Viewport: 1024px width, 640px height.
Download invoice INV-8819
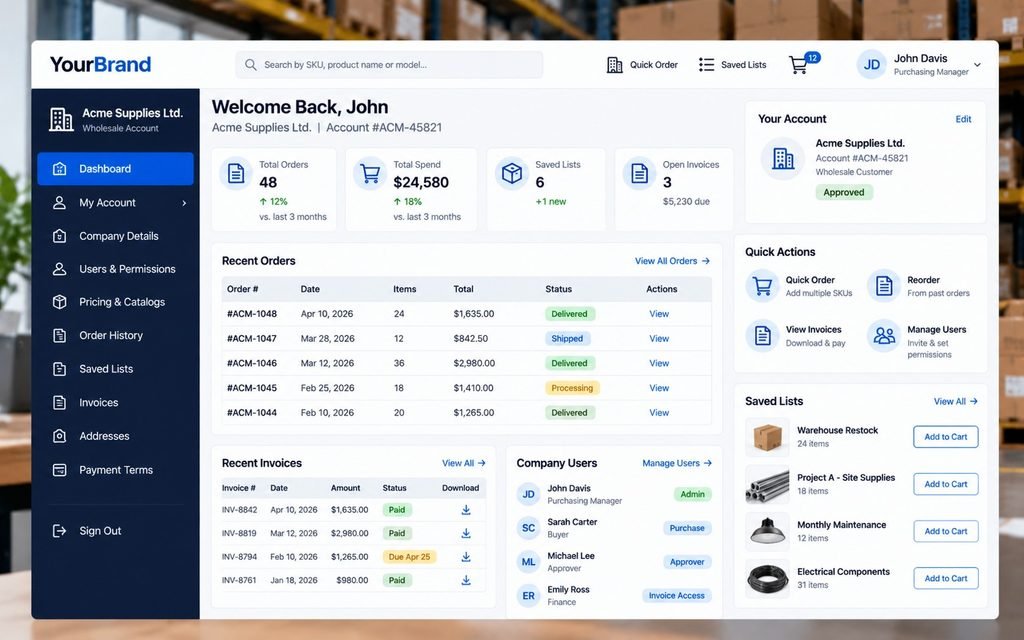coord(466,533)
